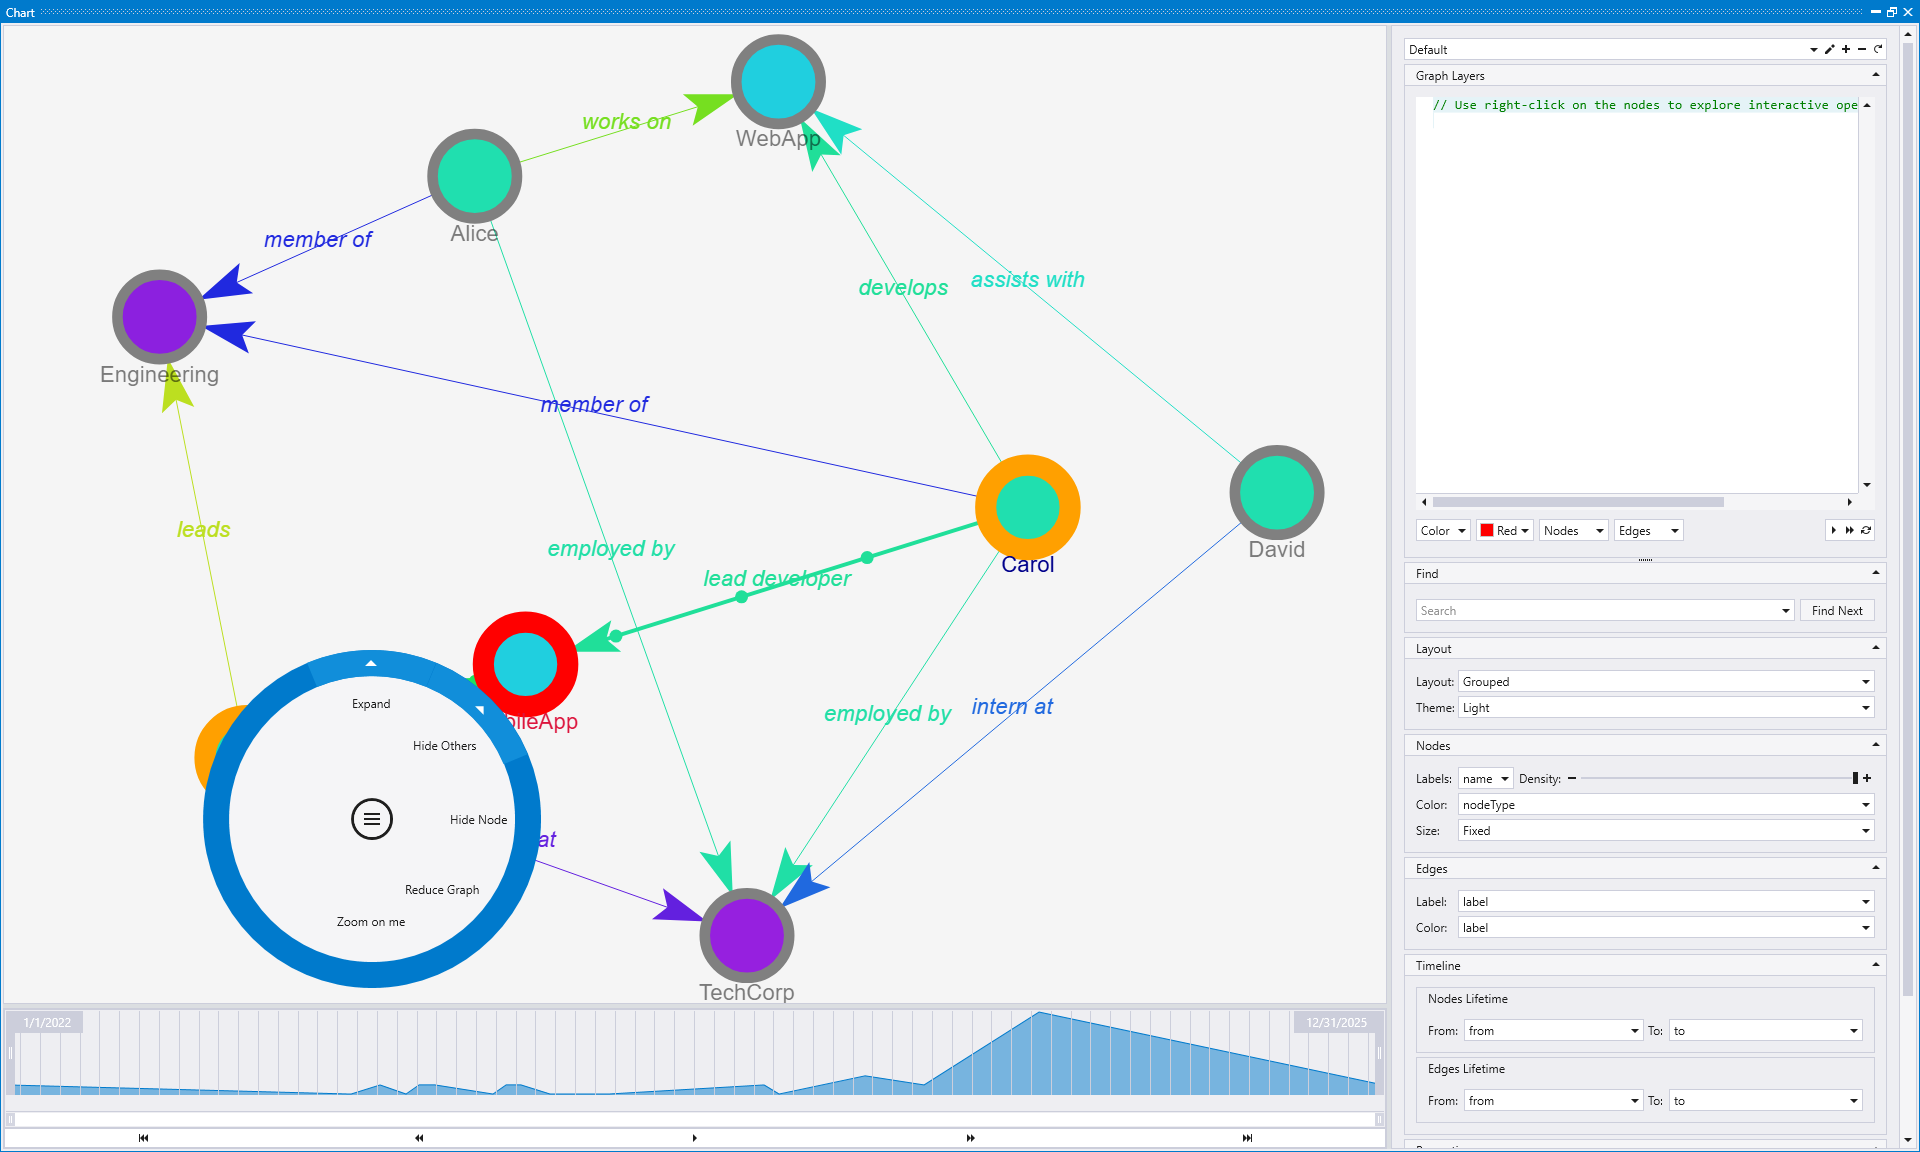Click the fast-forward run icon below Graph Layers
The width and height of the screenshot is (1920, 1152).
[x=1849, y=530]
